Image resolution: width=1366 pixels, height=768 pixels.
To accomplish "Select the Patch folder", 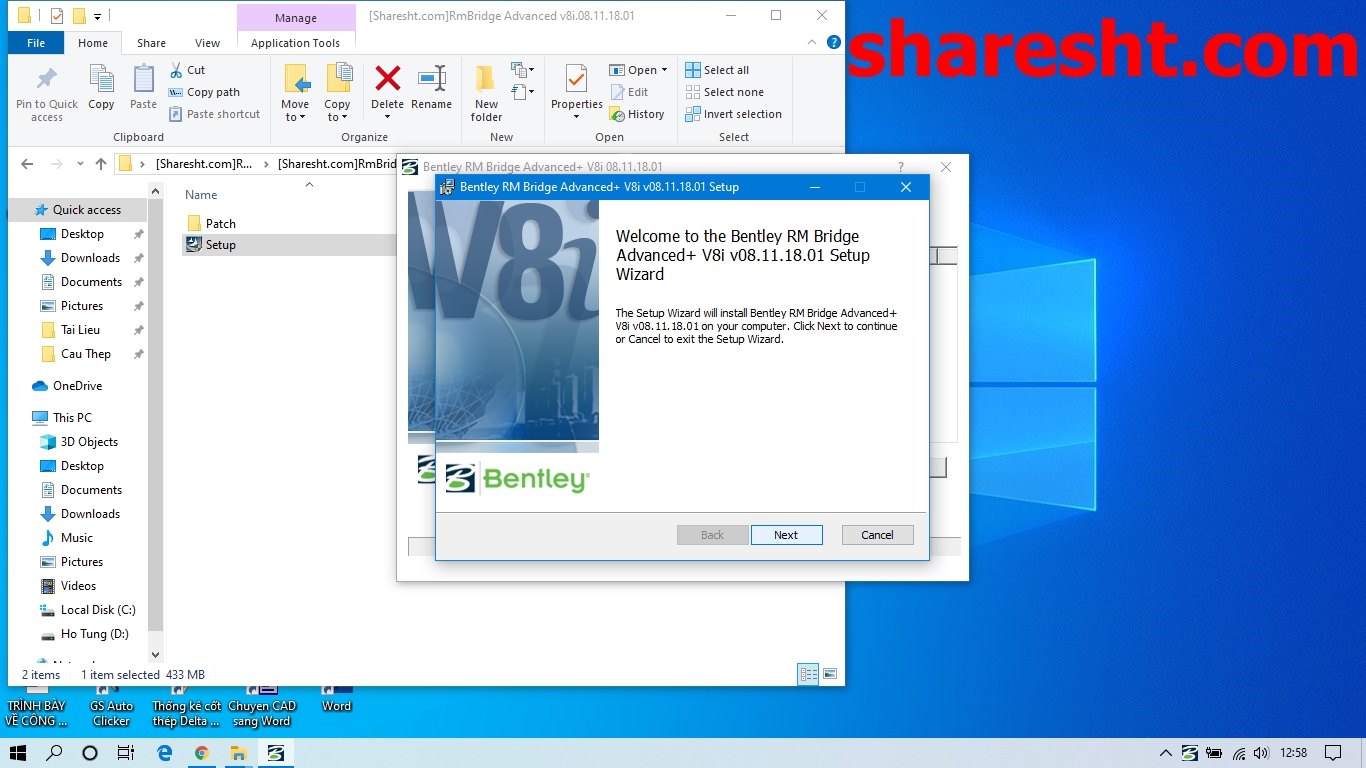I will pyautogui.click(x=221, y=223).
